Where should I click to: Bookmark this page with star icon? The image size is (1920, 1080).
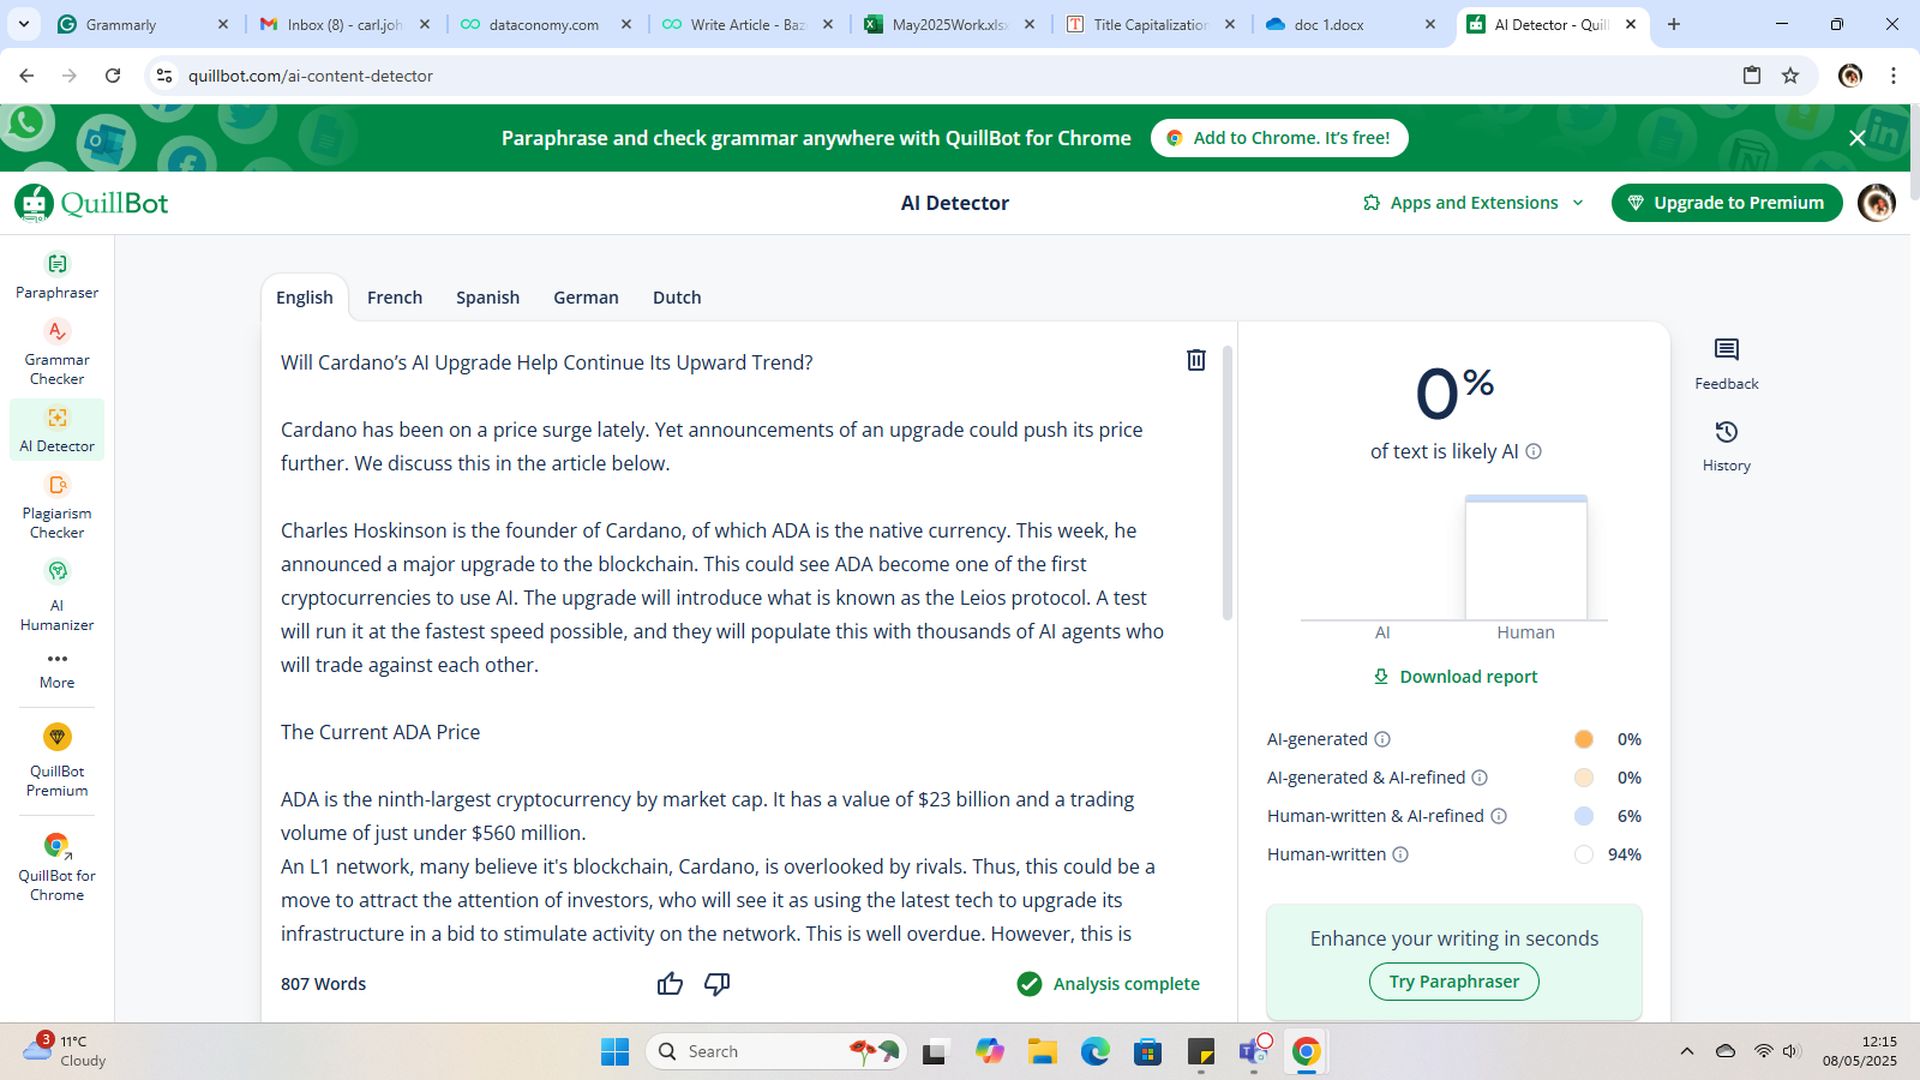click(1790, 76)
